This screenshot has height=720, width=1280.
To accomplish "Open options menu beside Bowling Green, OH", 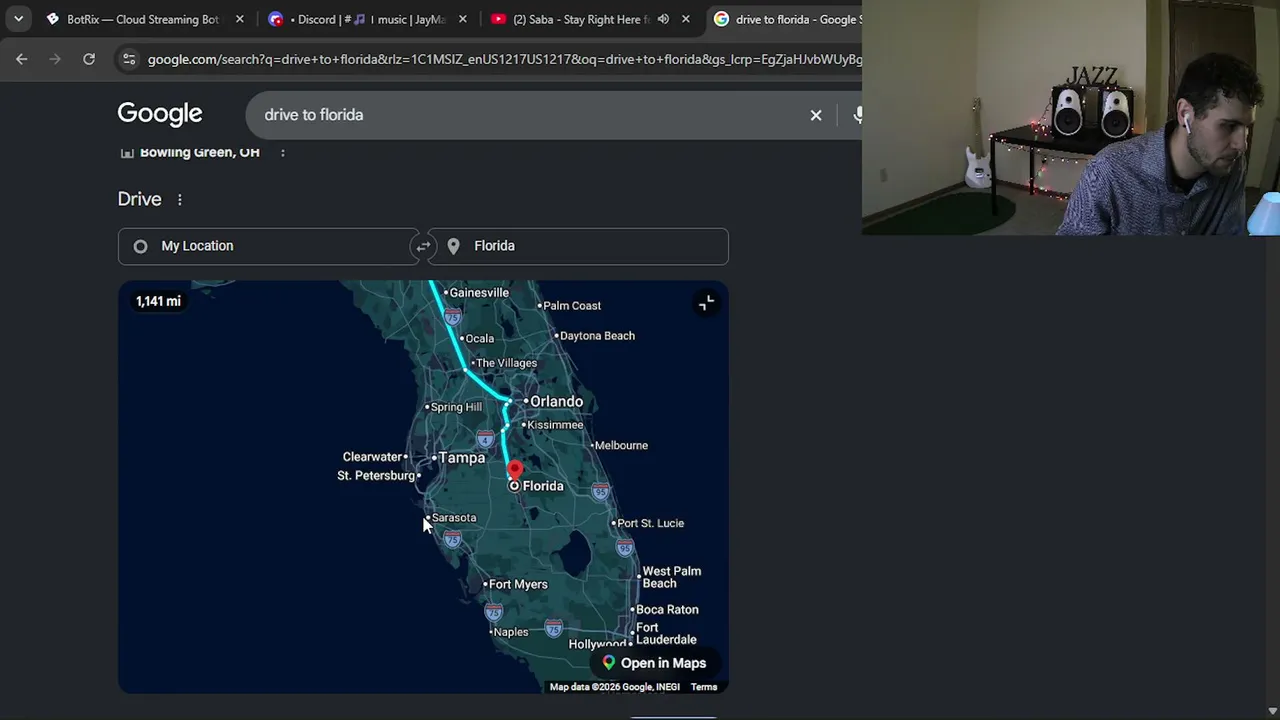I will click(282, 152).
